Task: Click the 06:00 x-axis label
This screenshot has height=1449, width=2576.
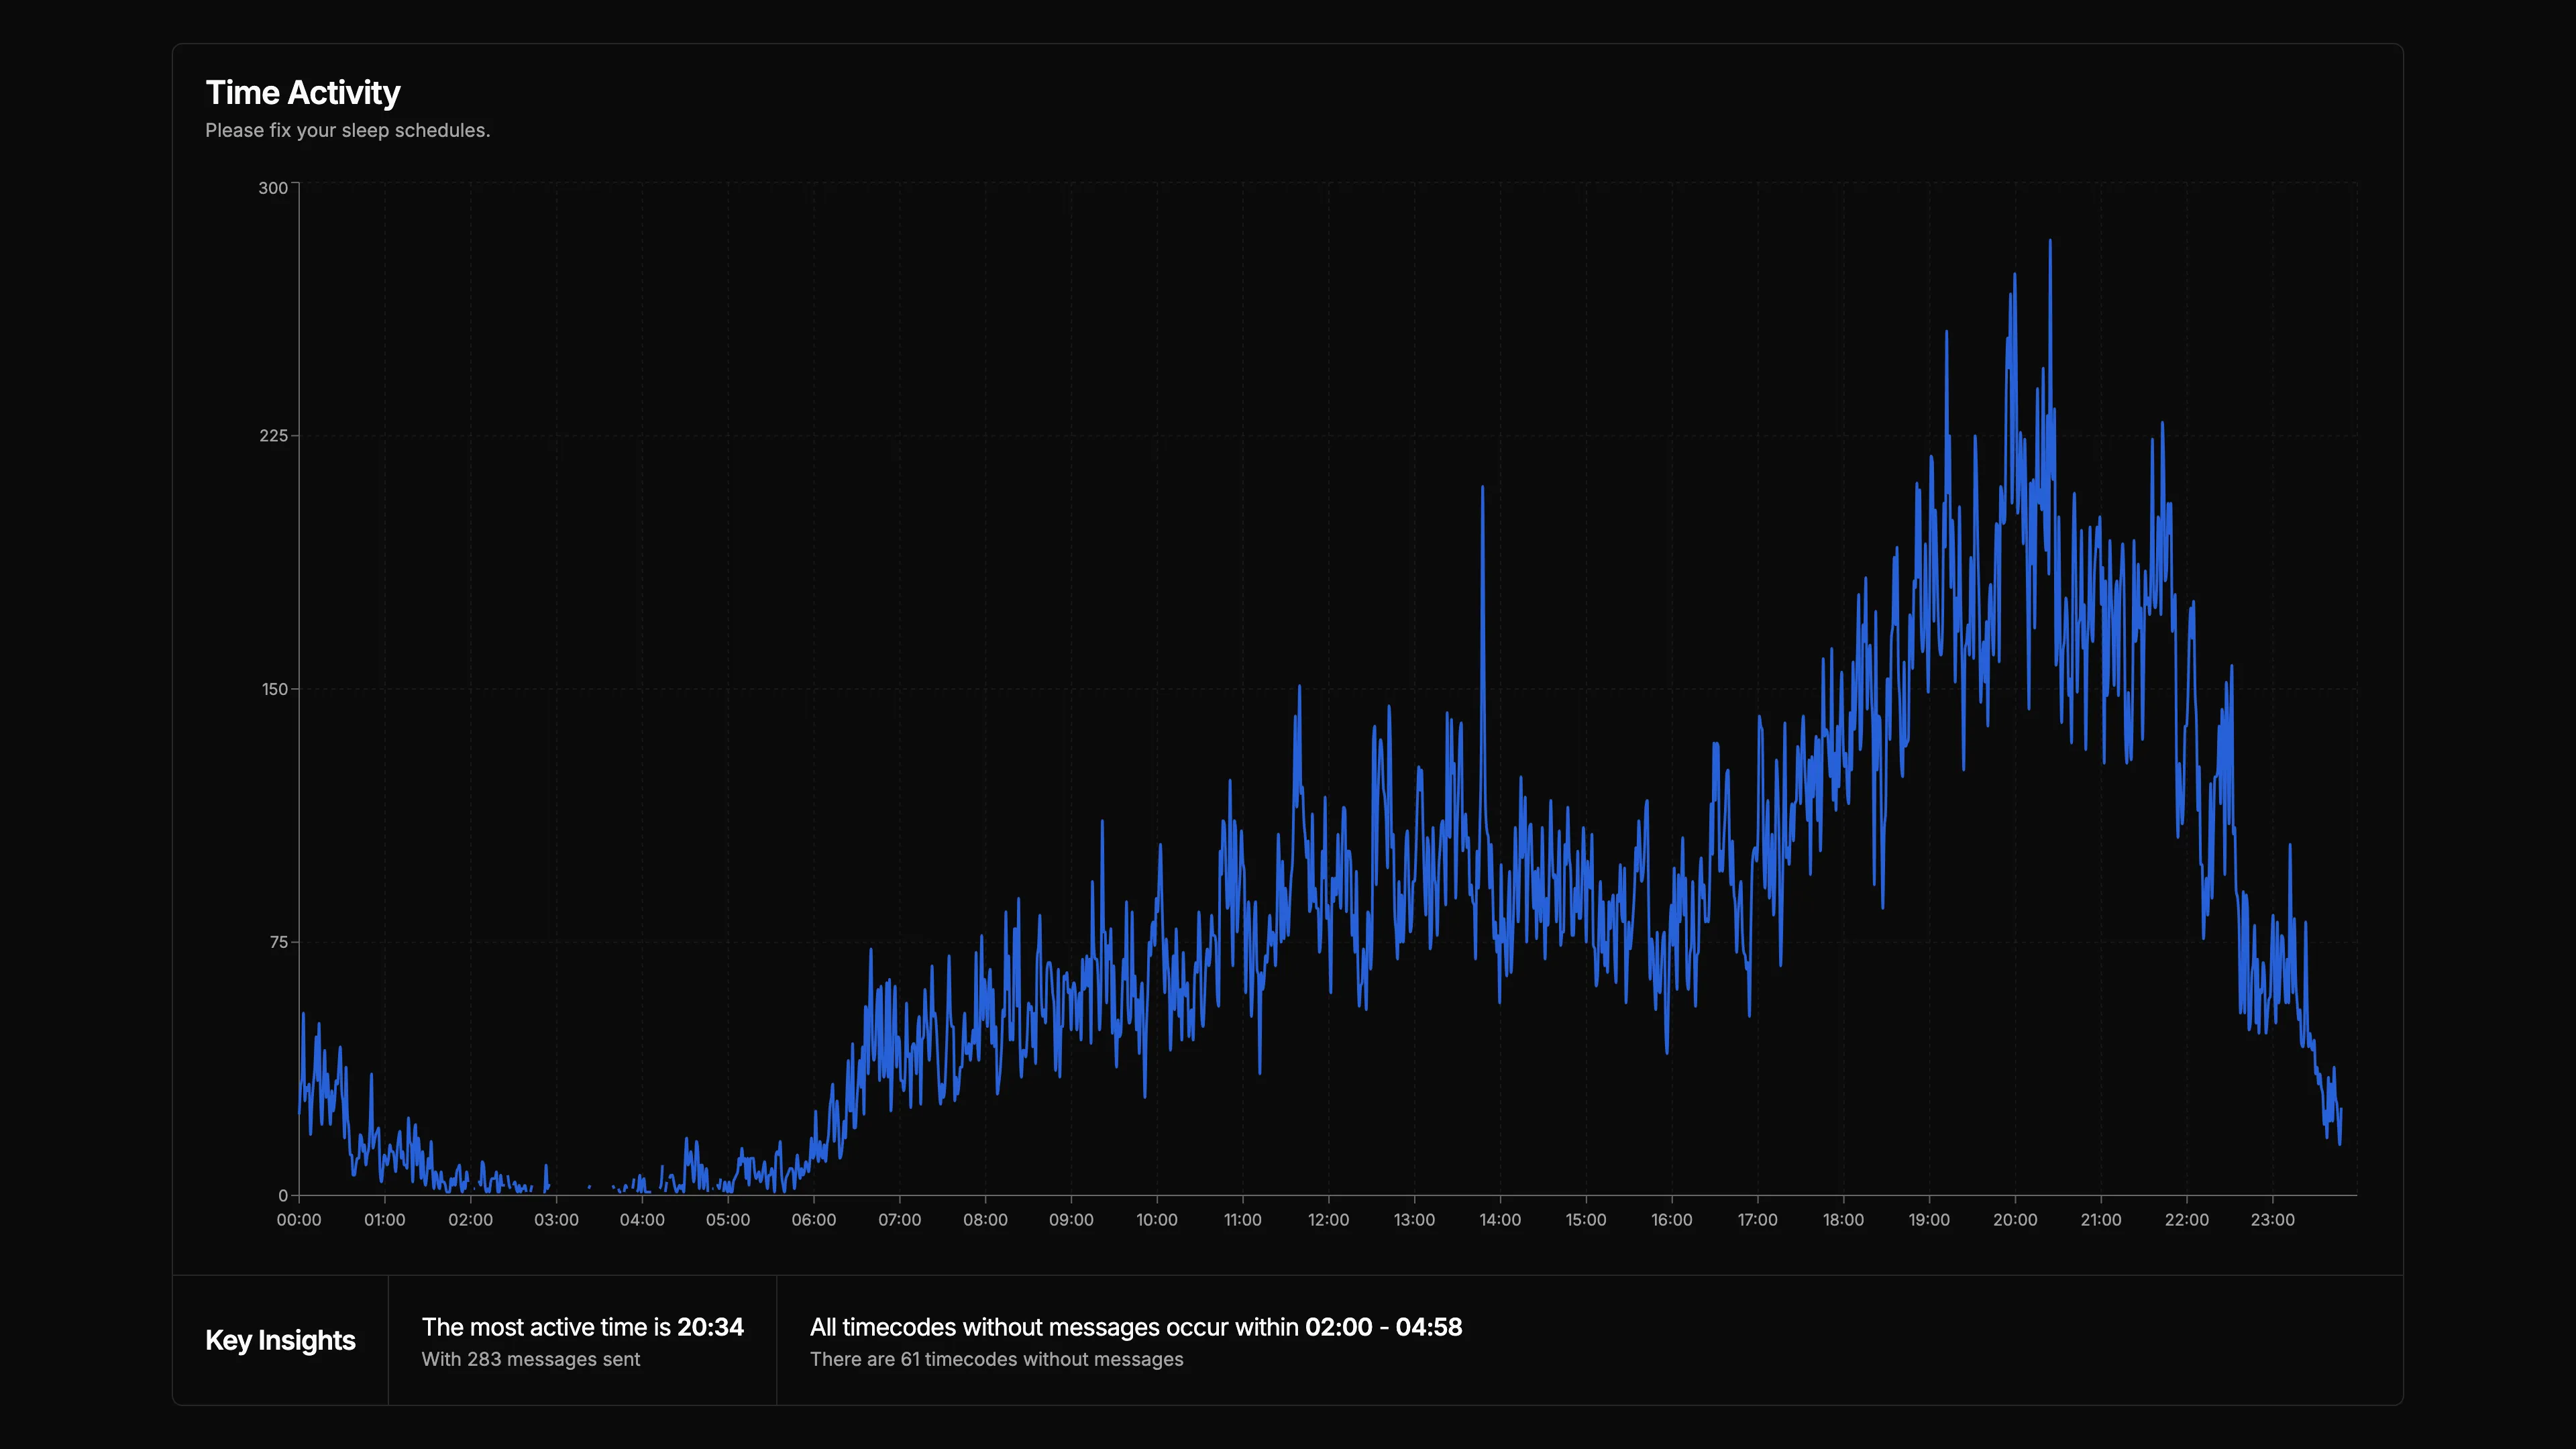Action: [x=813, y=1220]
